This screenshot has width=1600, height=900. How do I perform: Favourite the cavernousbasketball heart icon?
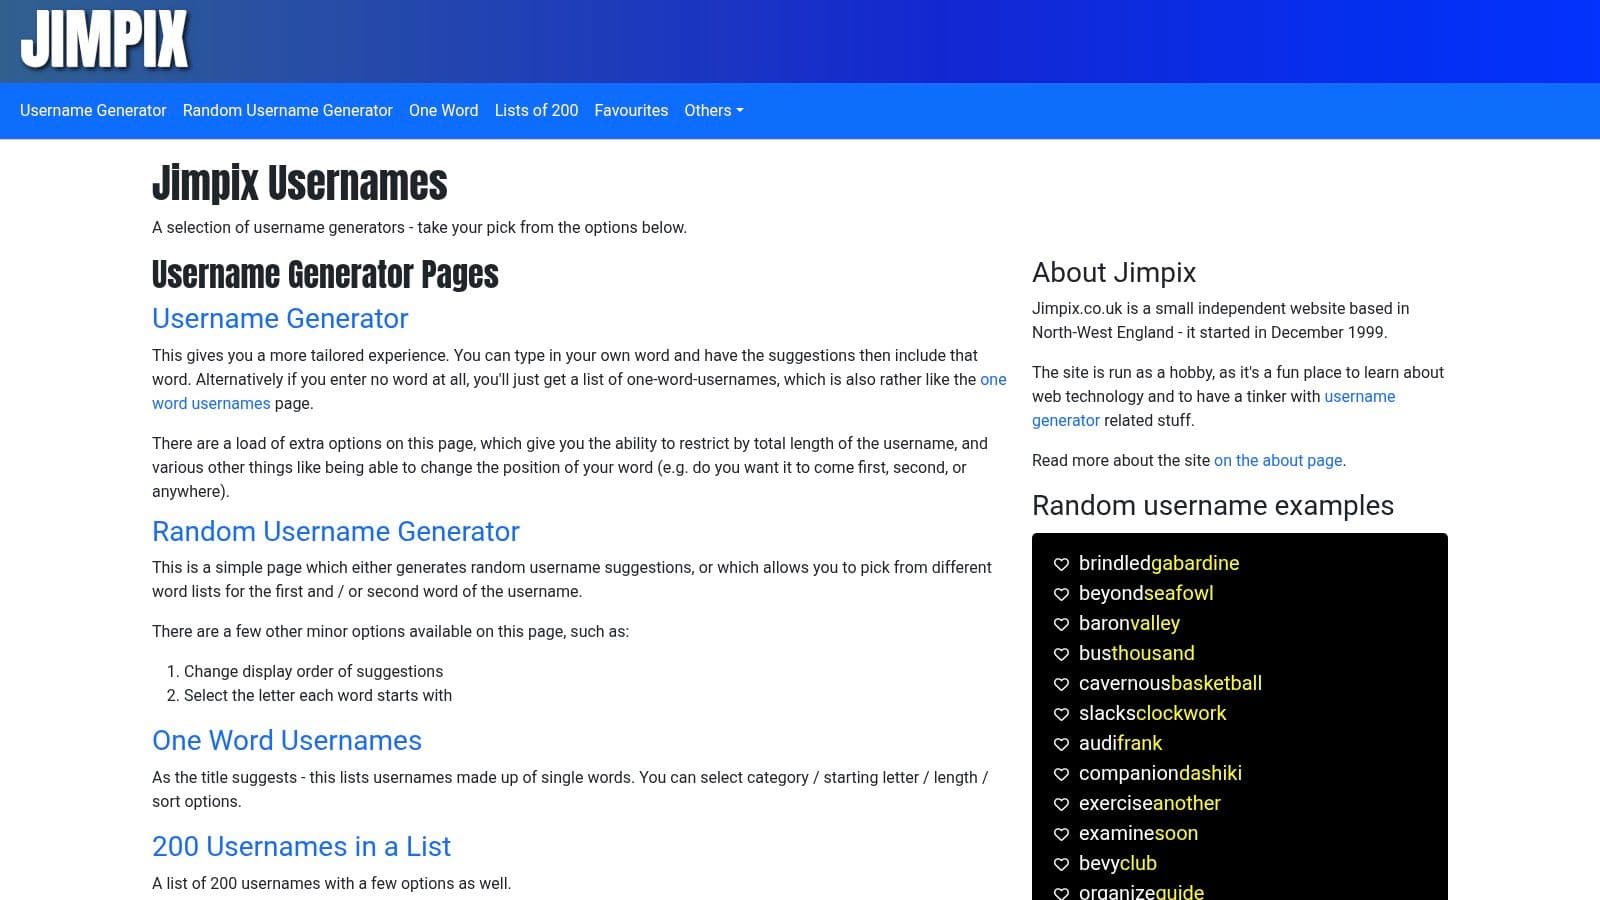pyautogui.click(x=1061, y=684)
